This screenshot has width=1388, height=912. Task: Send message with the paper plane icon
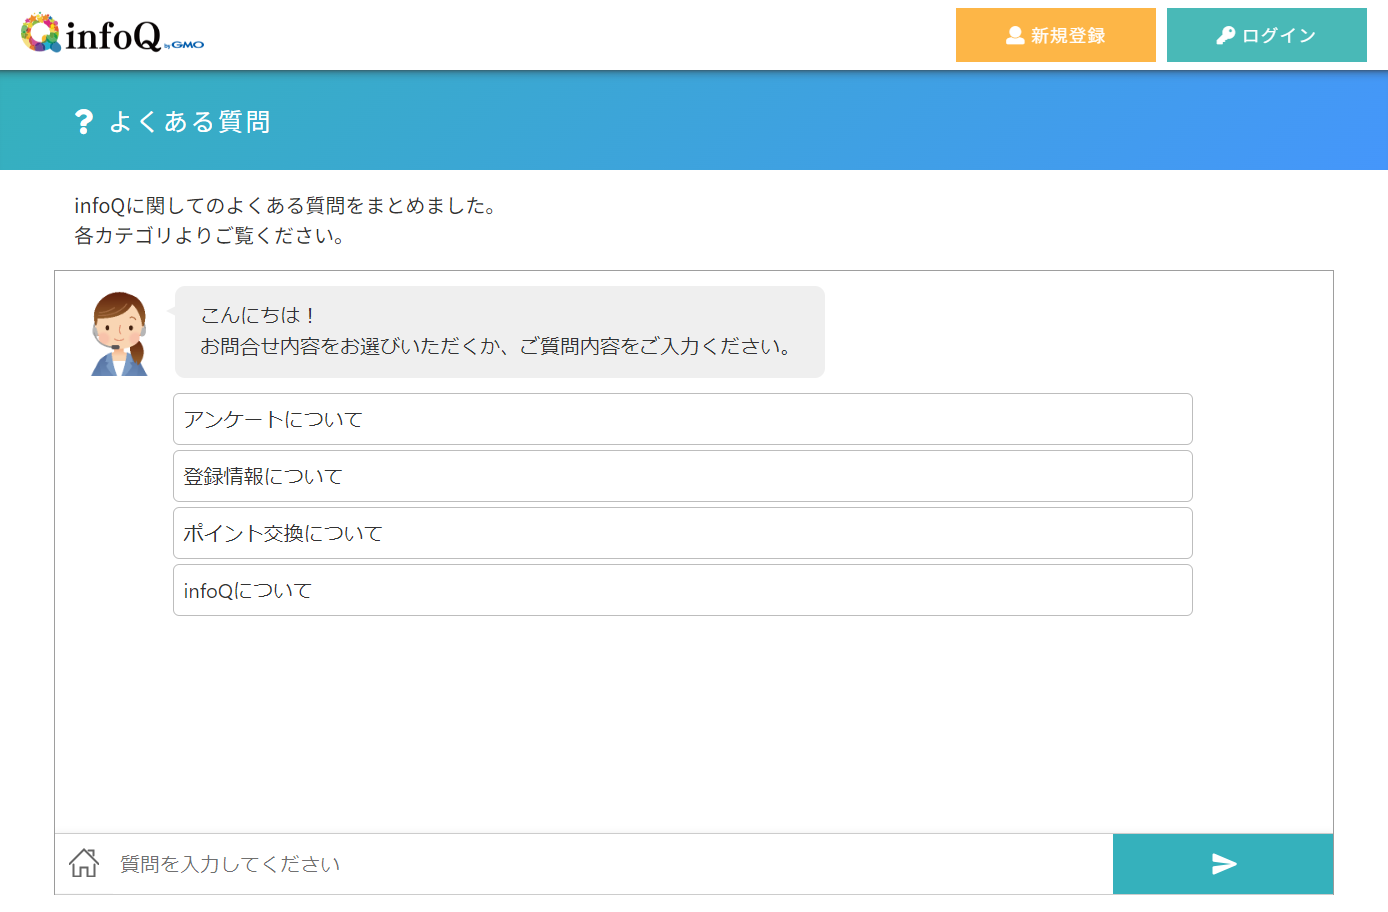tap(1223, 864)
